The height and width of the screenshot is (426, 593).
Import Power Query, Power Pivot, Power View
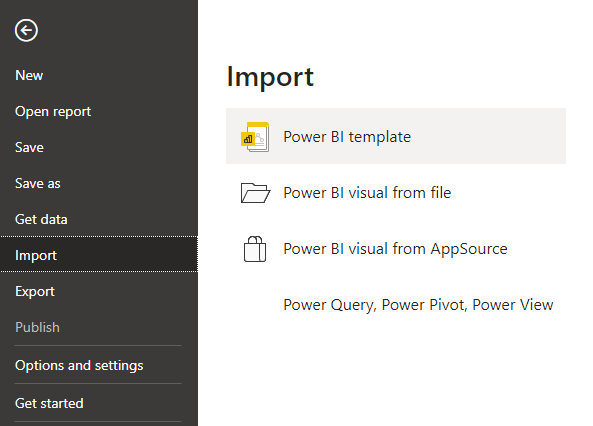tap(418, 305)
